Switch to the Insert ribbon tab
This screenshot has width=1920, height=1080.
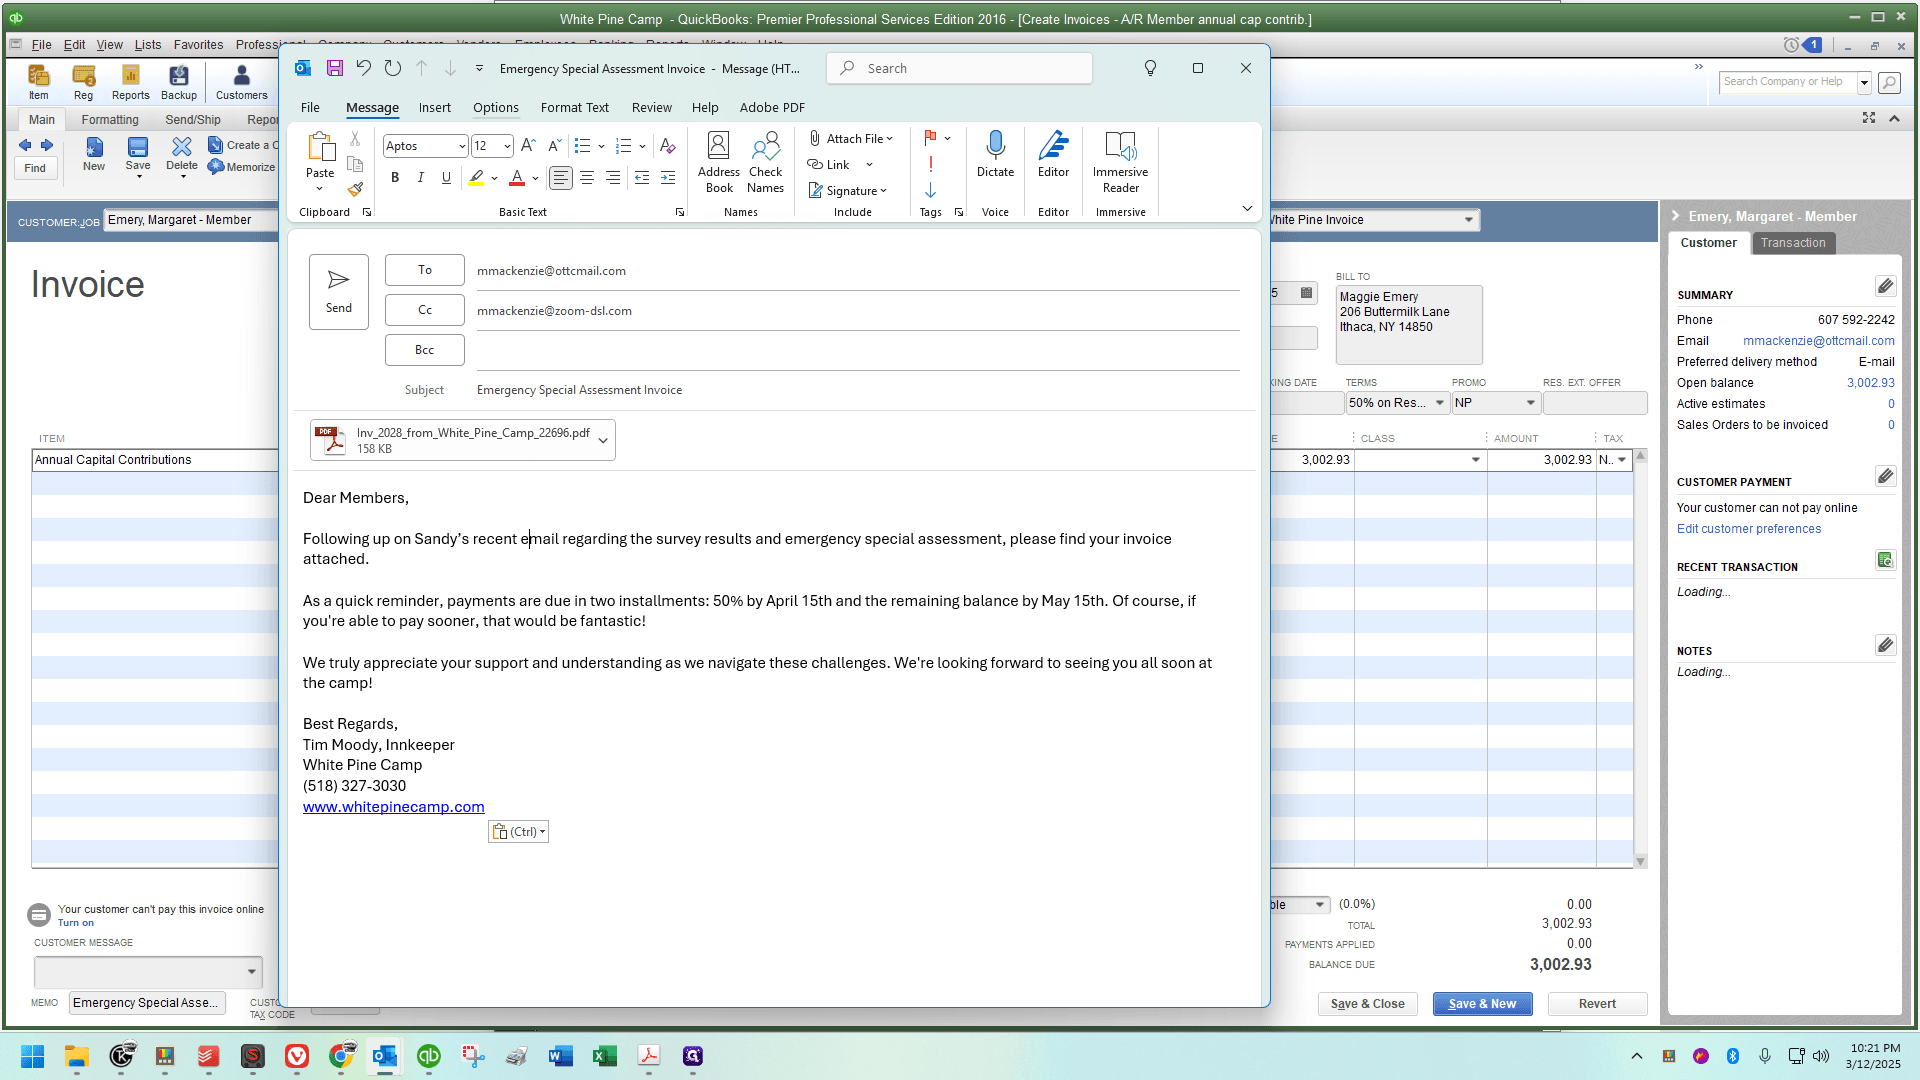pos(434,107)
